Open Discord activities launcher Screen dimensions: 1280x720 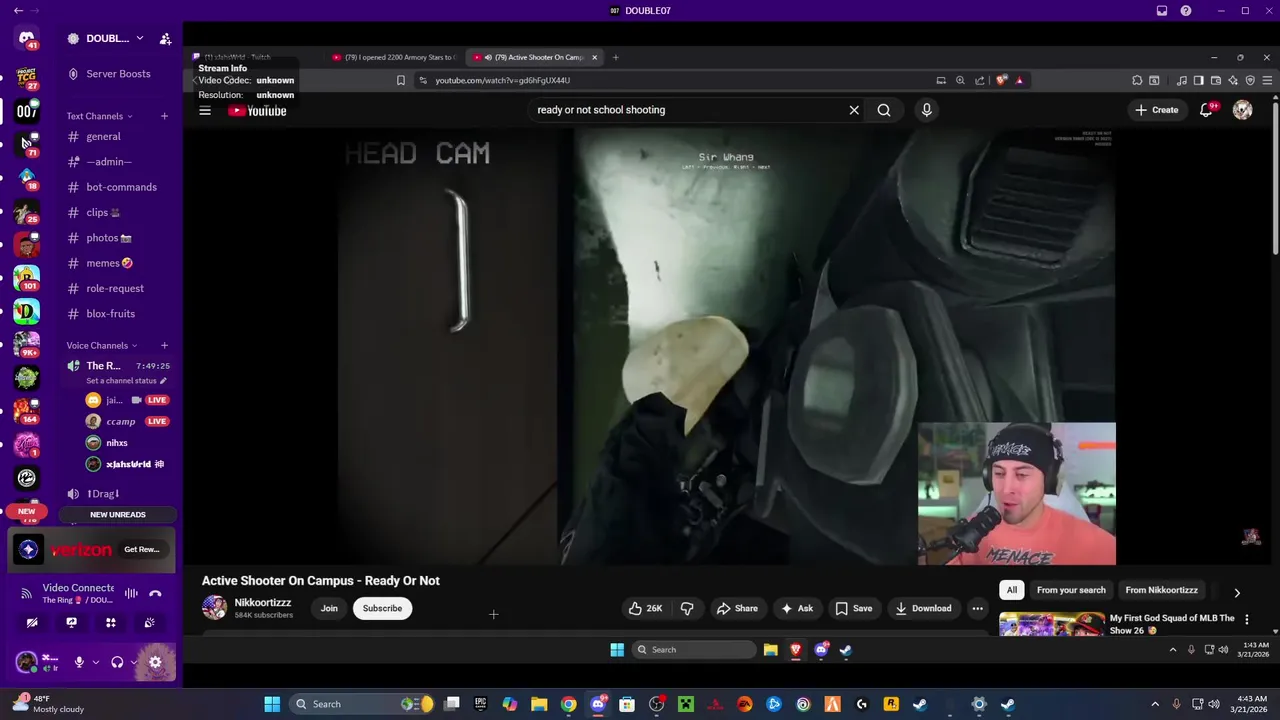[x=110, y=622]
